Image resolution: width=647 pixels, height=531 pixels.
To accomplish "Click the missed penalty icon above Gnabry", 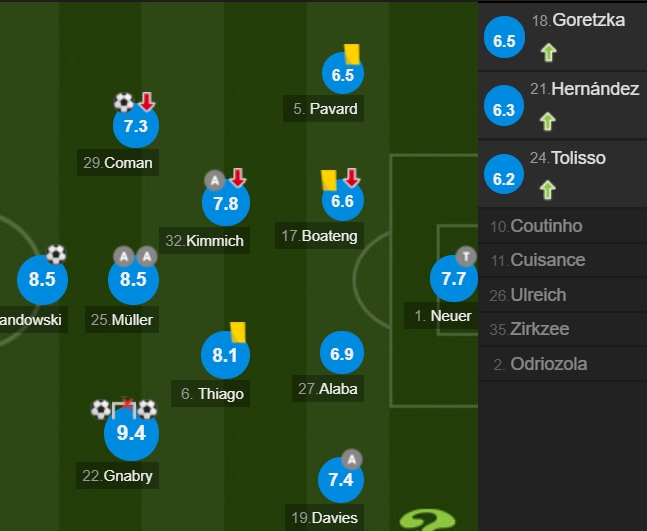I will click(124, 408).
